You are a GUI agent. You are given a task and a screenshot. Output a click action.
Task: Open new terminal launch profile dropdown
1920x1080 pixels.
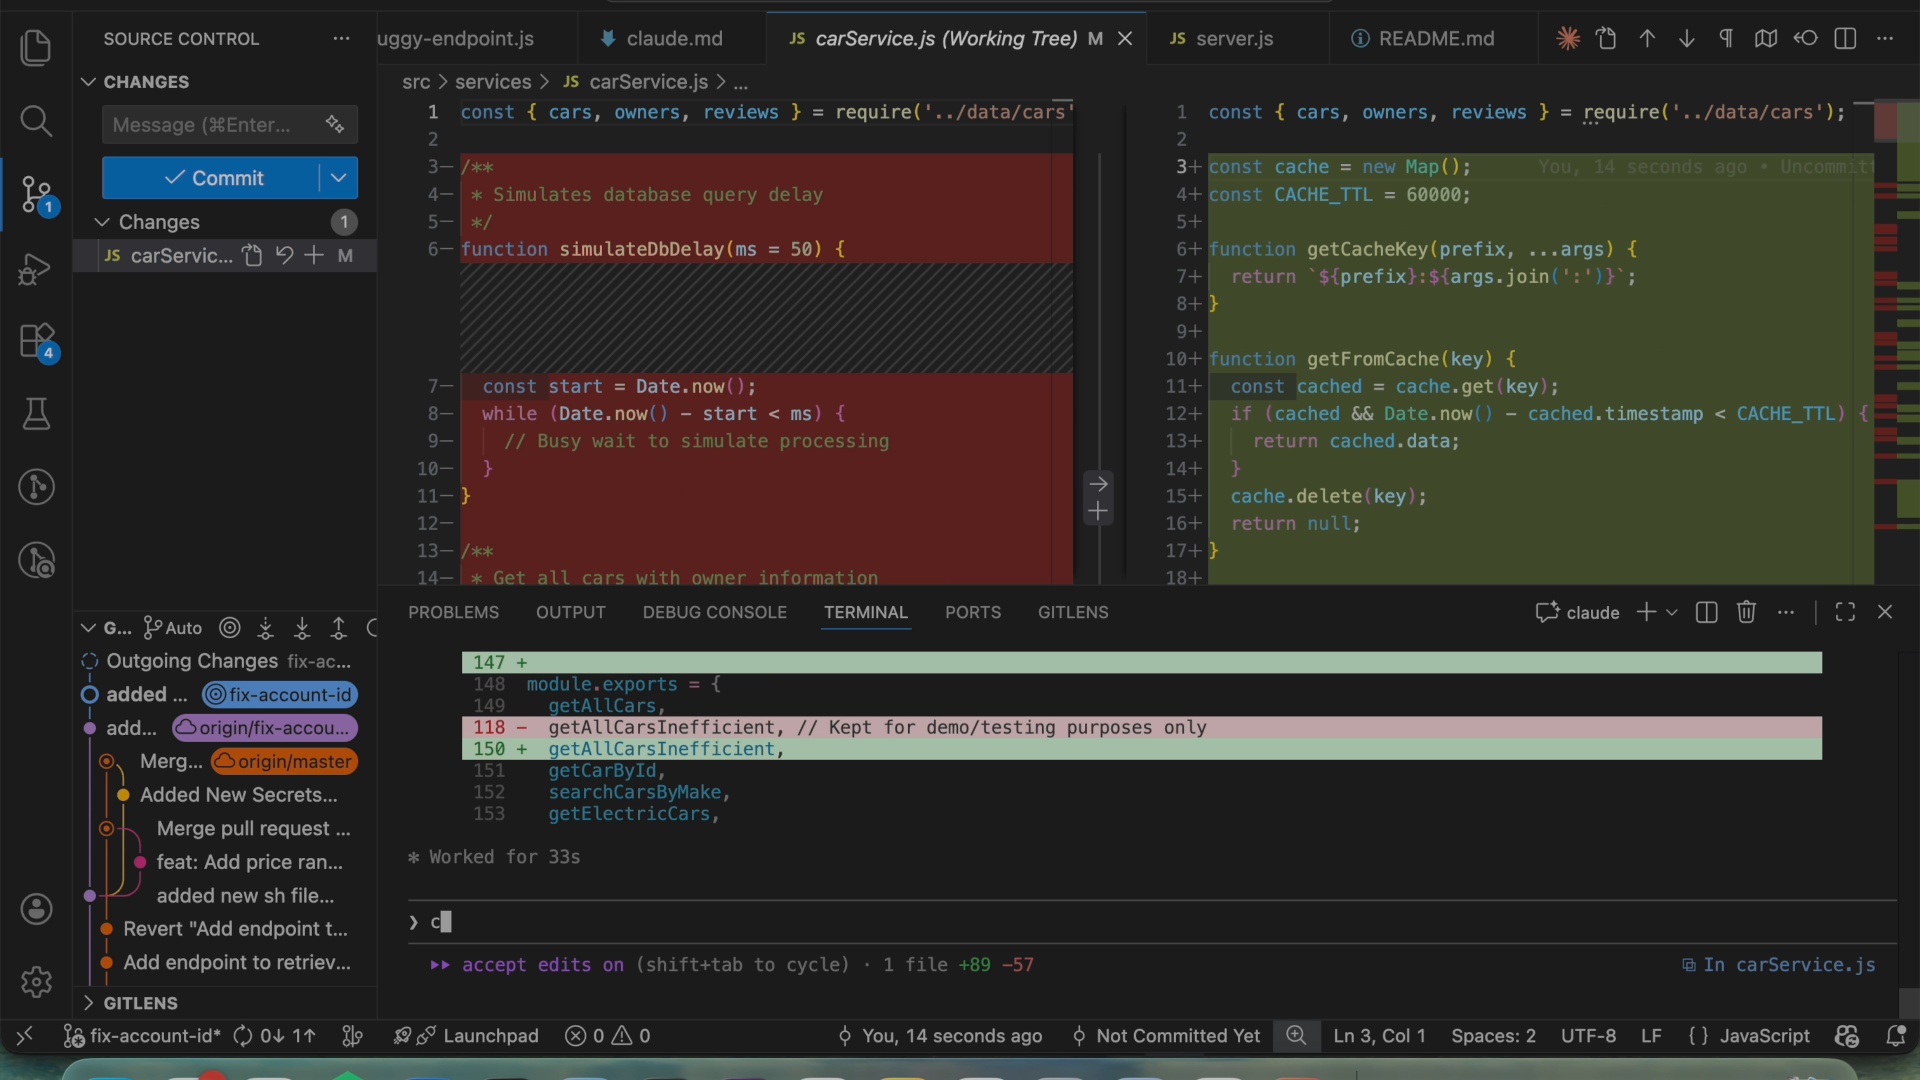coord(1672,612)
